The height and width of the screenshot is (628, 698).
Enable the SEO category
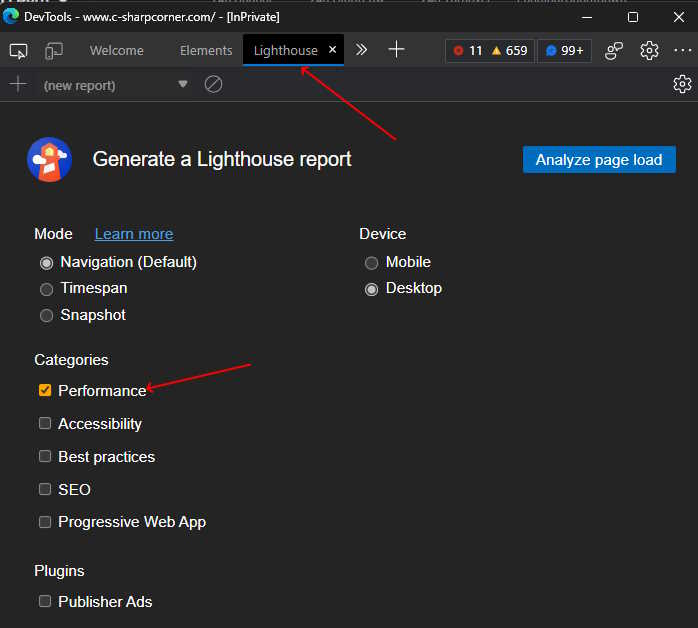pos(45,489)
